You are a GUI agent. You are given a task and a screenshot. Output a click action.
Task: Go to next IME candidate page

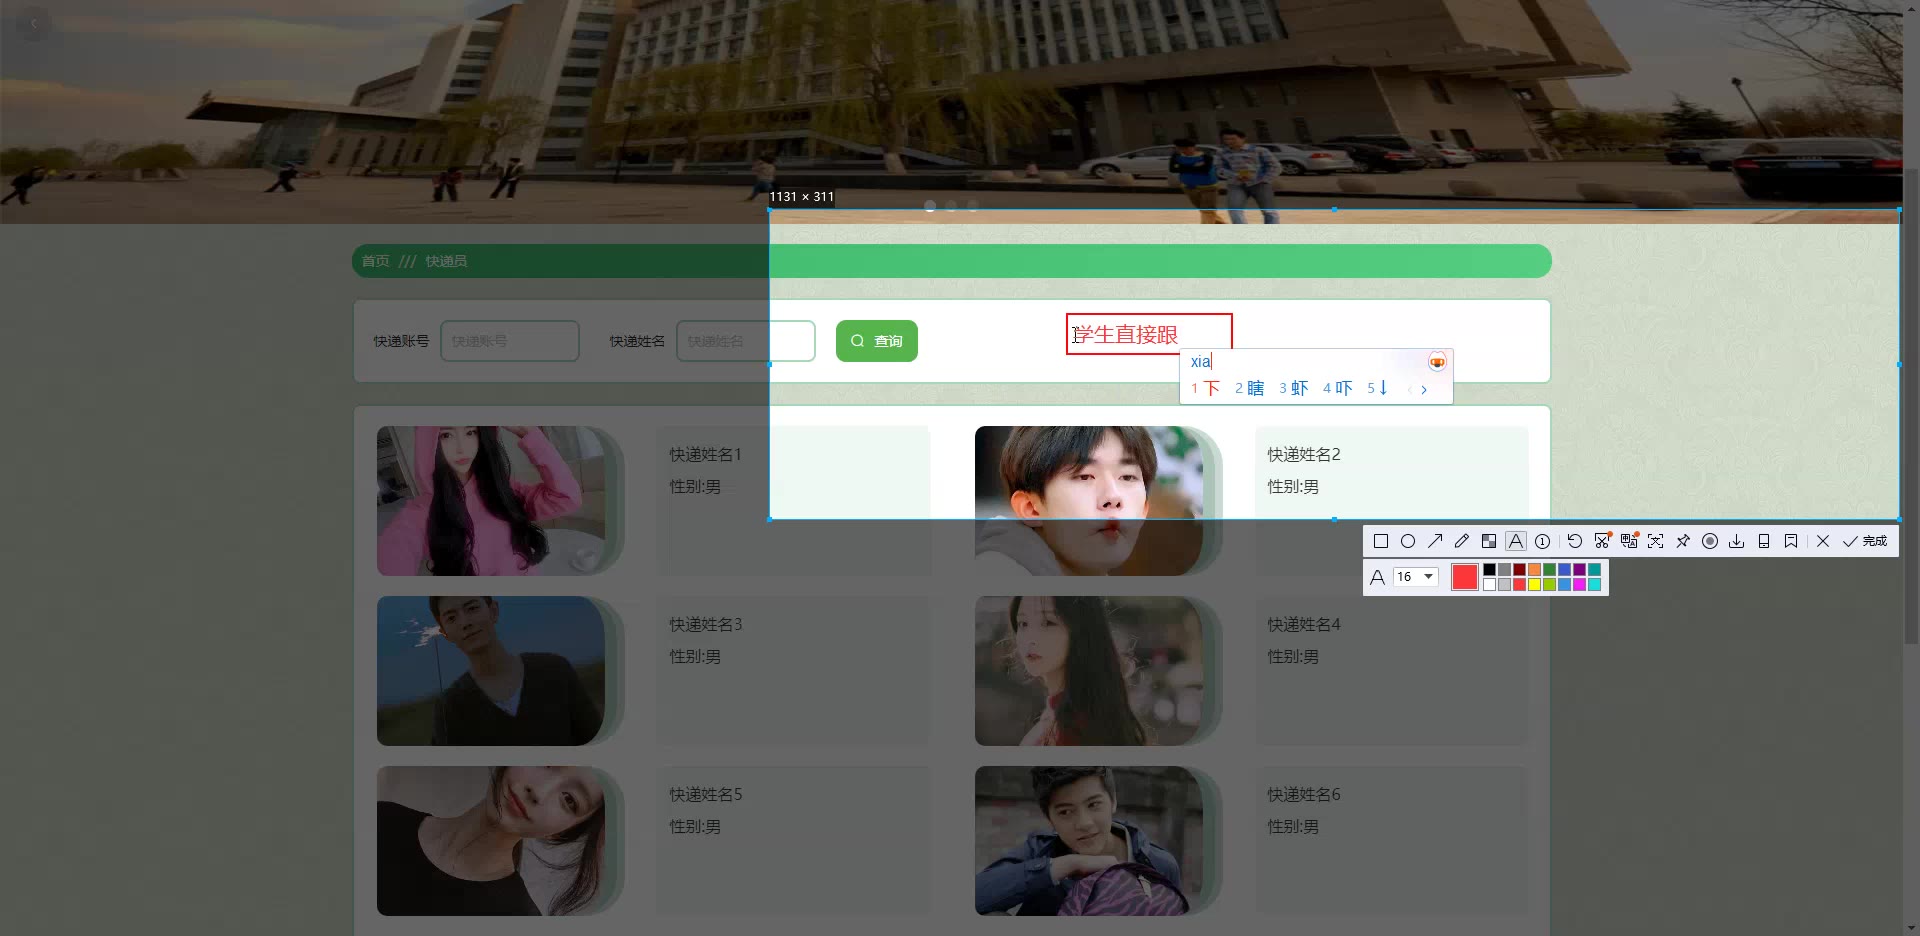click(x=1424, y=390)
